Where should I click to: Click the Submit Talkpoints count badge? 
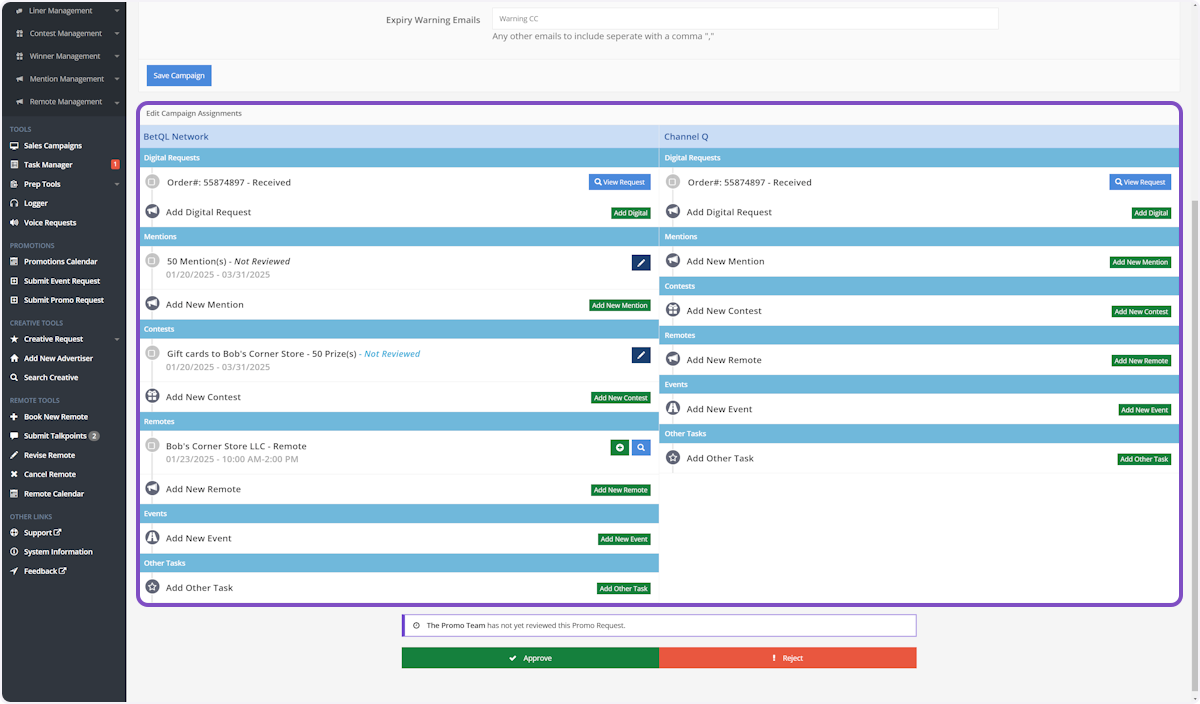tap(94, 436)
